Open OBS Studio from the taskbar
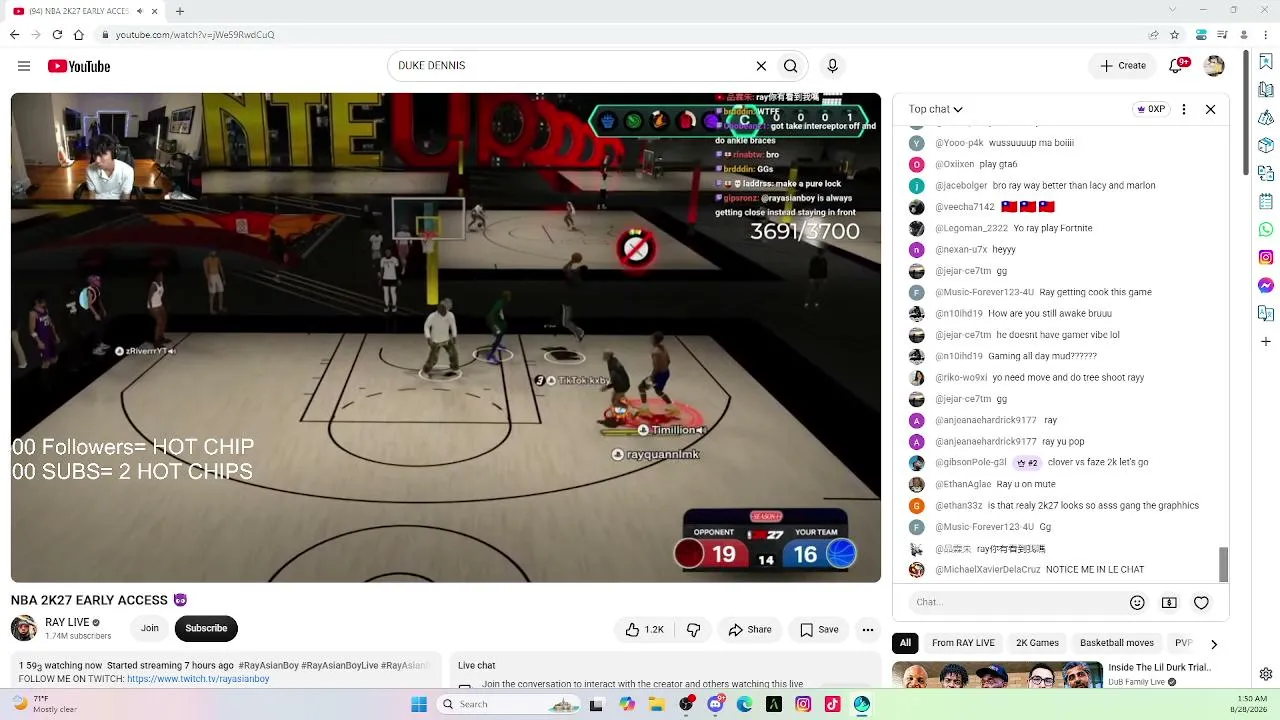The height and width of the screenshot is (720, 1280). click(x=686, y=704)
